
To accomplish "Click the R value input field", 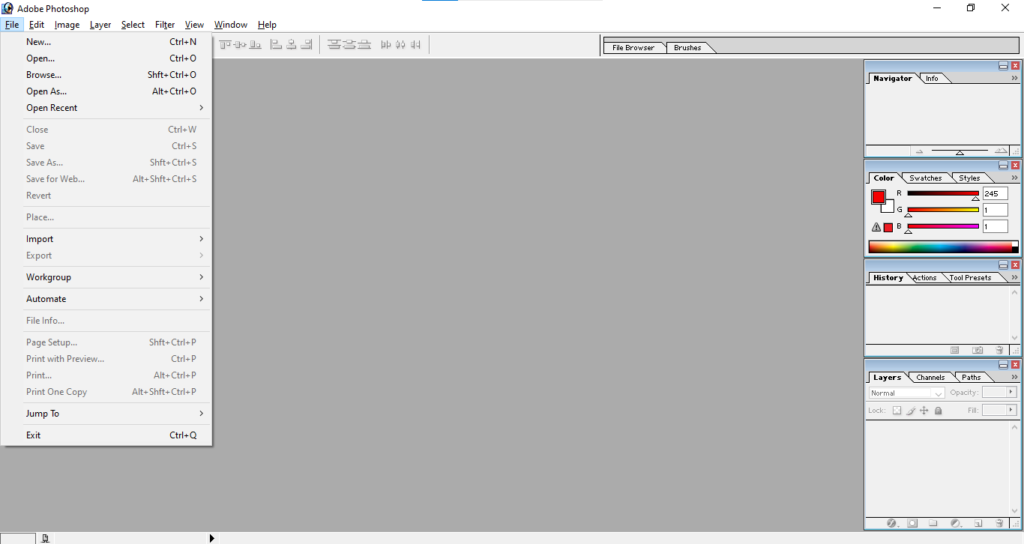I will (995, 193).
